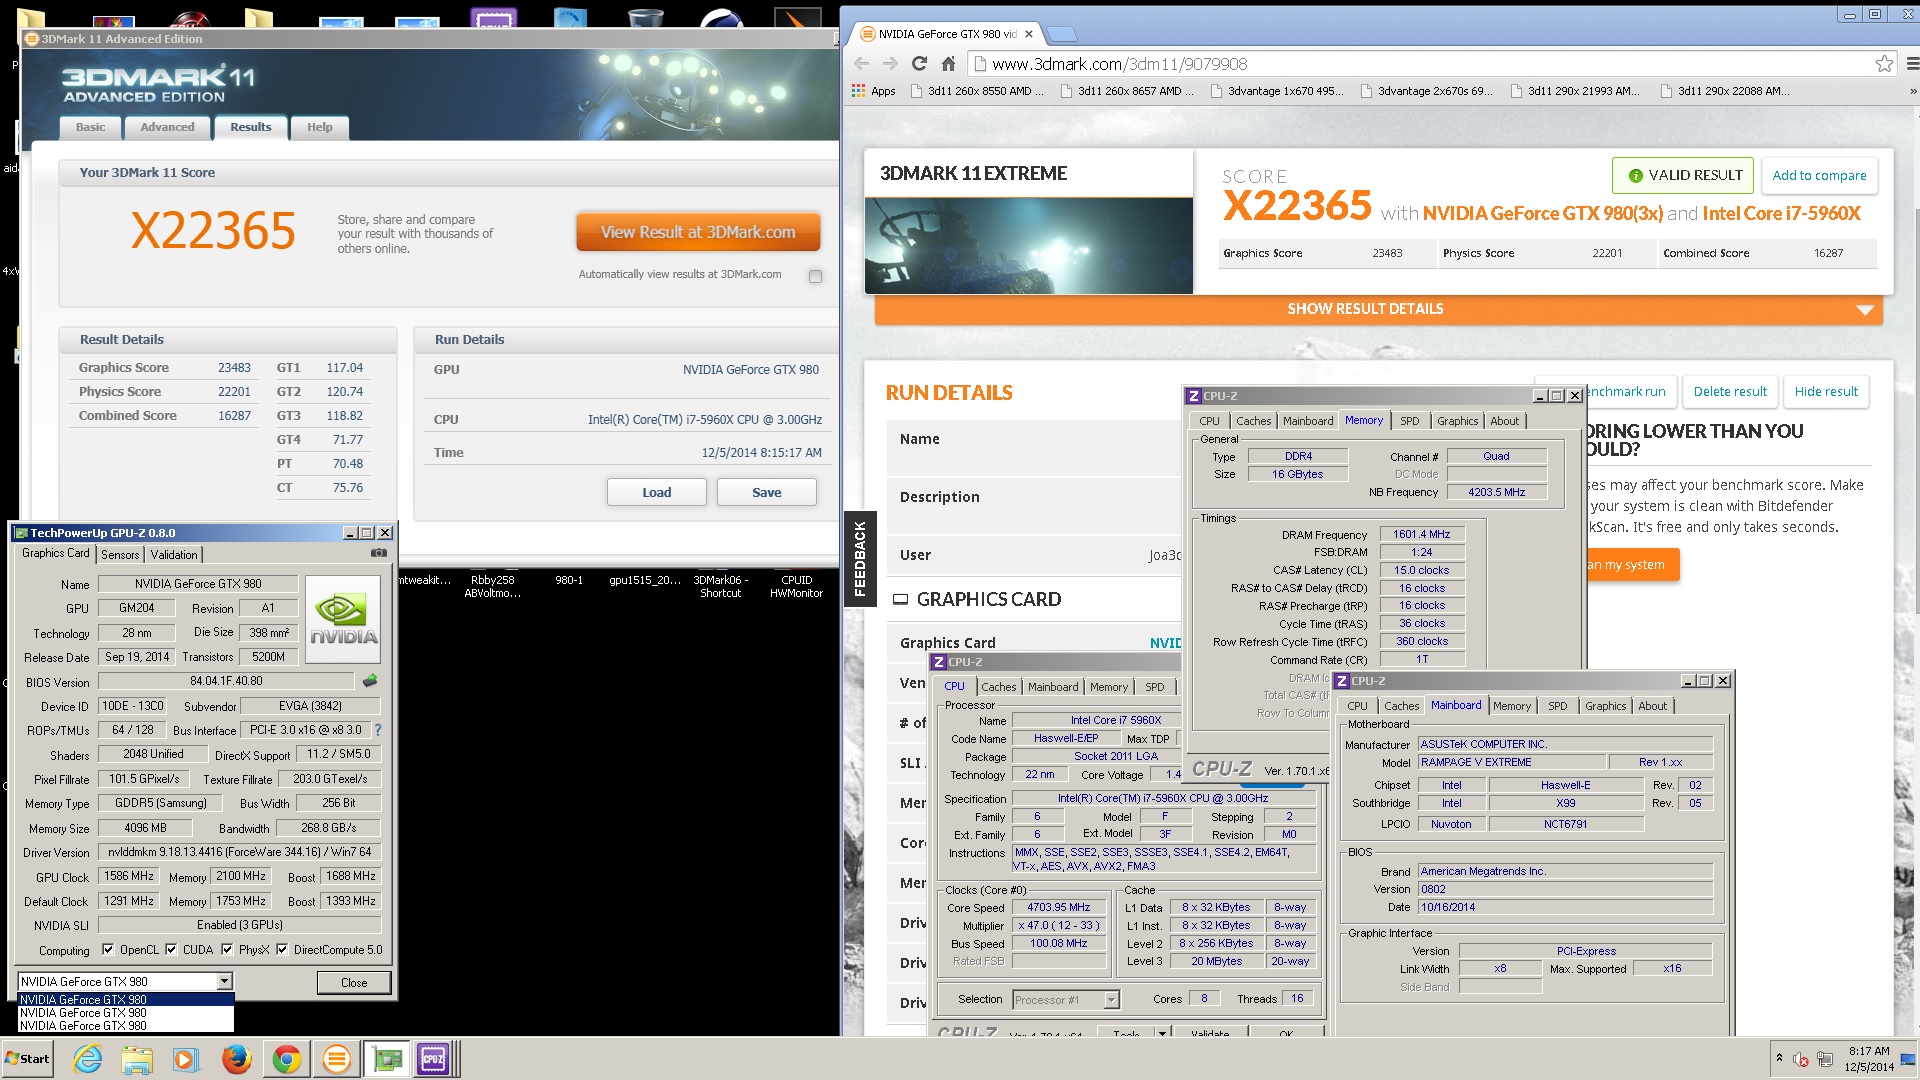Viewport: 1920px width, 1080px height.
Task: Open SPD tab in CPU-Z memory window
Action: click(1409, 421)
